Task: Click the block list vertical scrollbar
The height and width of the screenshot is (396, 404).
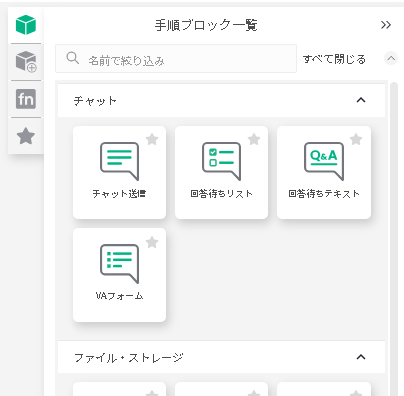Action: click(x=394, y=239)
